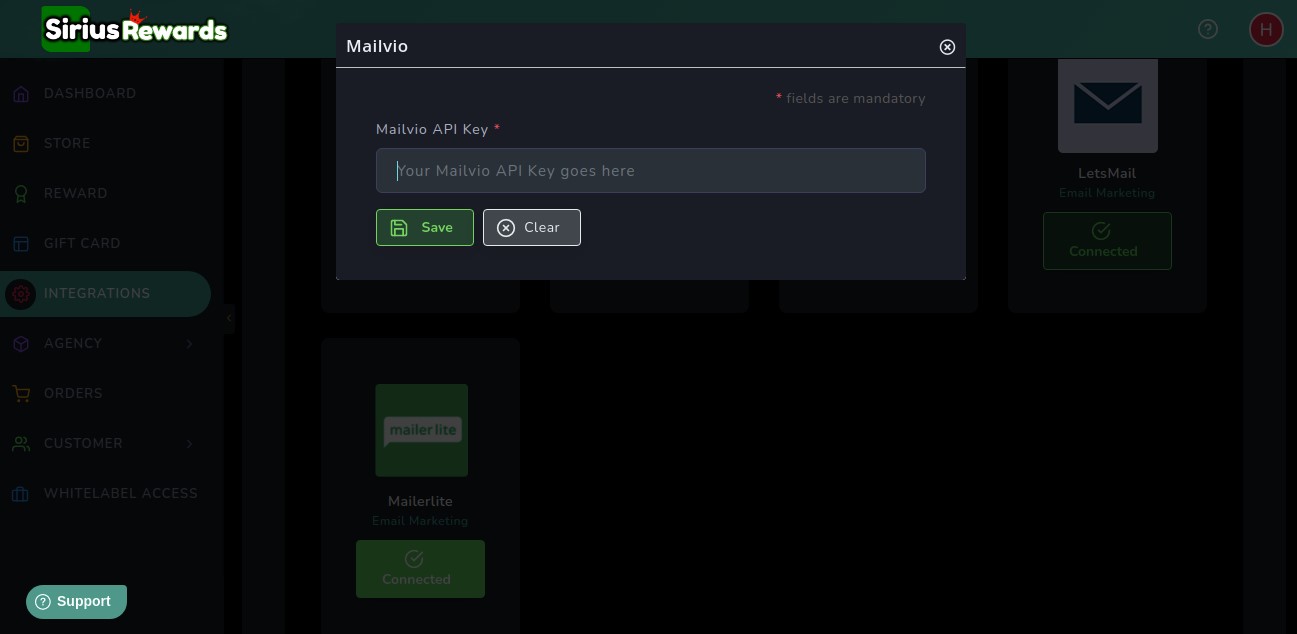1297x634 pixels.
Task: Click the Mailerlite logo thumbnail
Action: click(421, 430)
